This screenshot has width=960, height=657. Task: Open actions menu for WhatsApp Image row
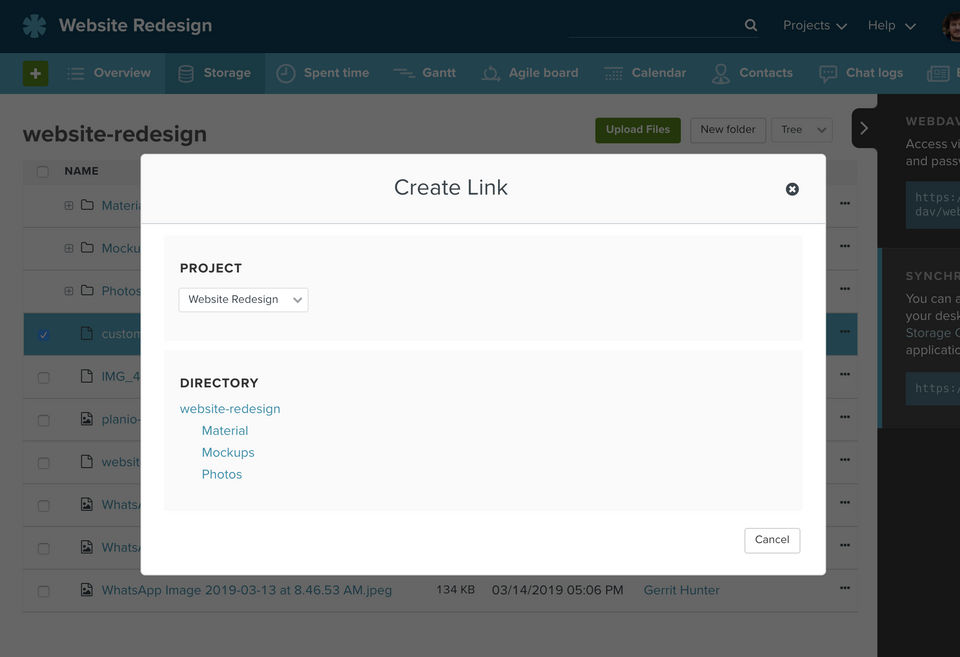pyautogui.click(x=845, y=590)
